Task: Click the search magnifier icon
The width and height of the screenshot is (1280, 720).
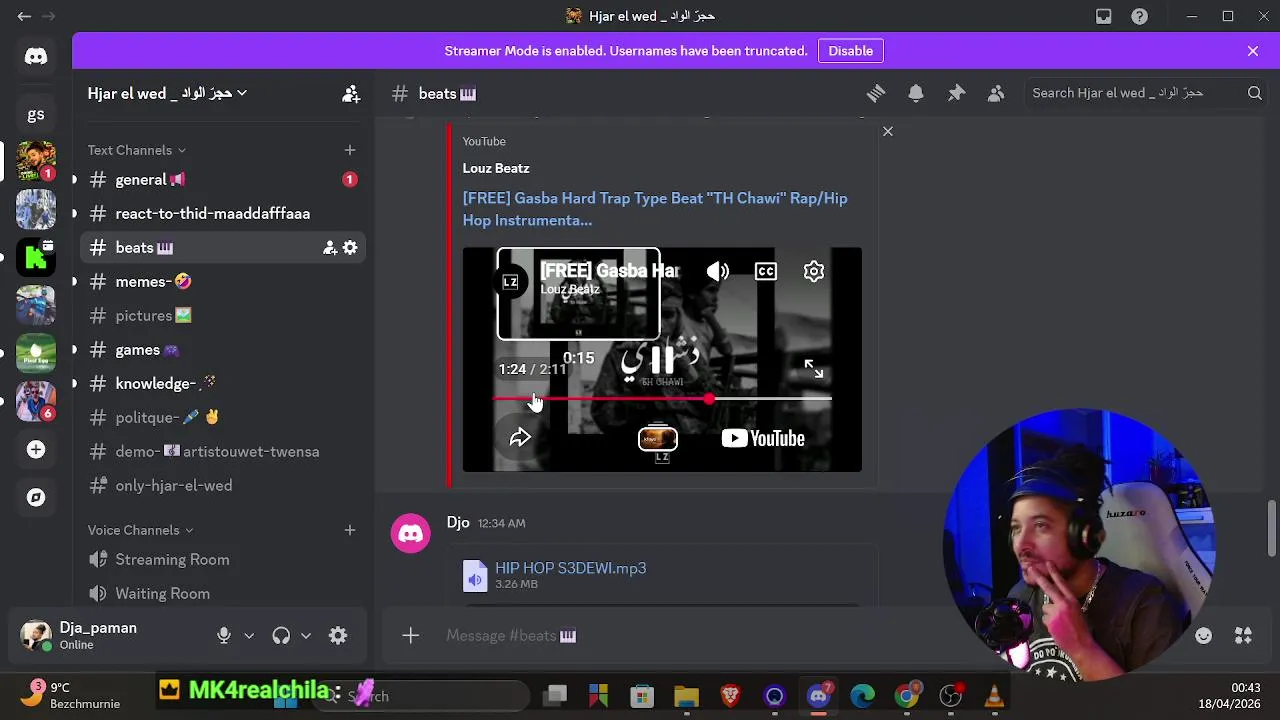Action: tap(1255, 93)
